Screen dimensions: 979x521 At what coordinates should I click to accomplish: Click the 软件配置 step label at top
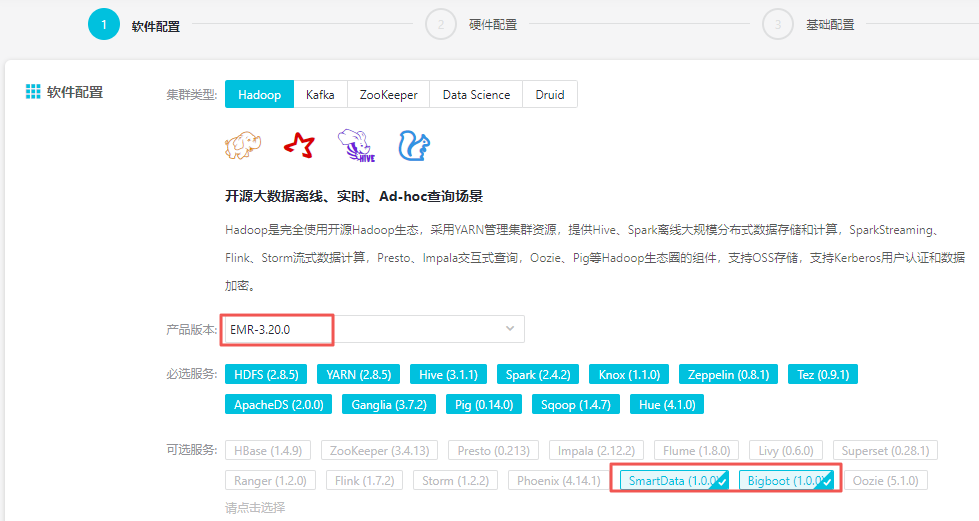[156, 26]
